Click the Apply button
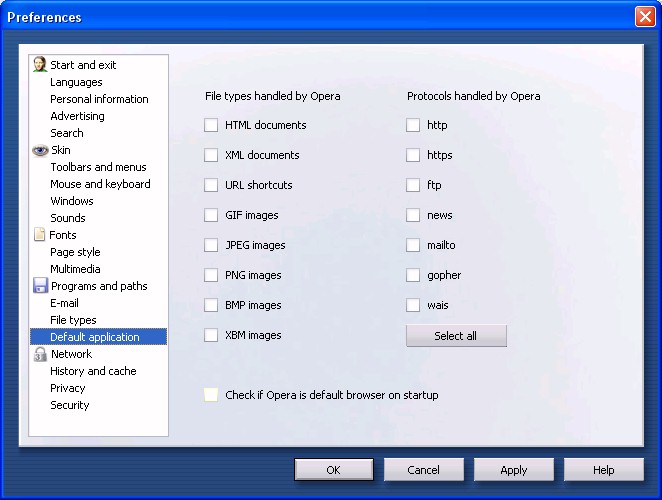This screenshot has height=500, width=662. coord(514,470)
